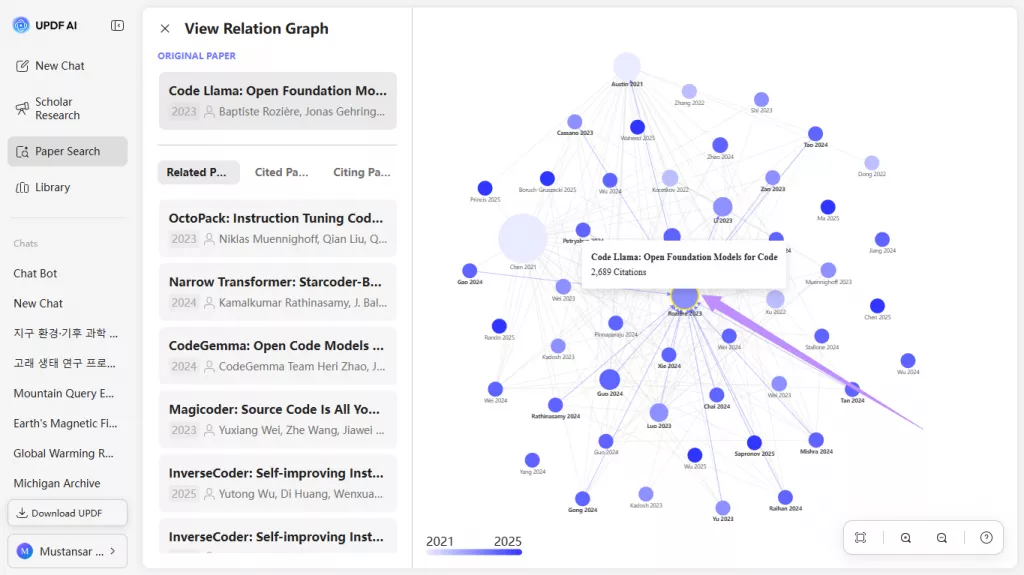Screen dimensions: 1024x575
Task: Click the UPDF AI logo icon
Action: pos(21,25)
